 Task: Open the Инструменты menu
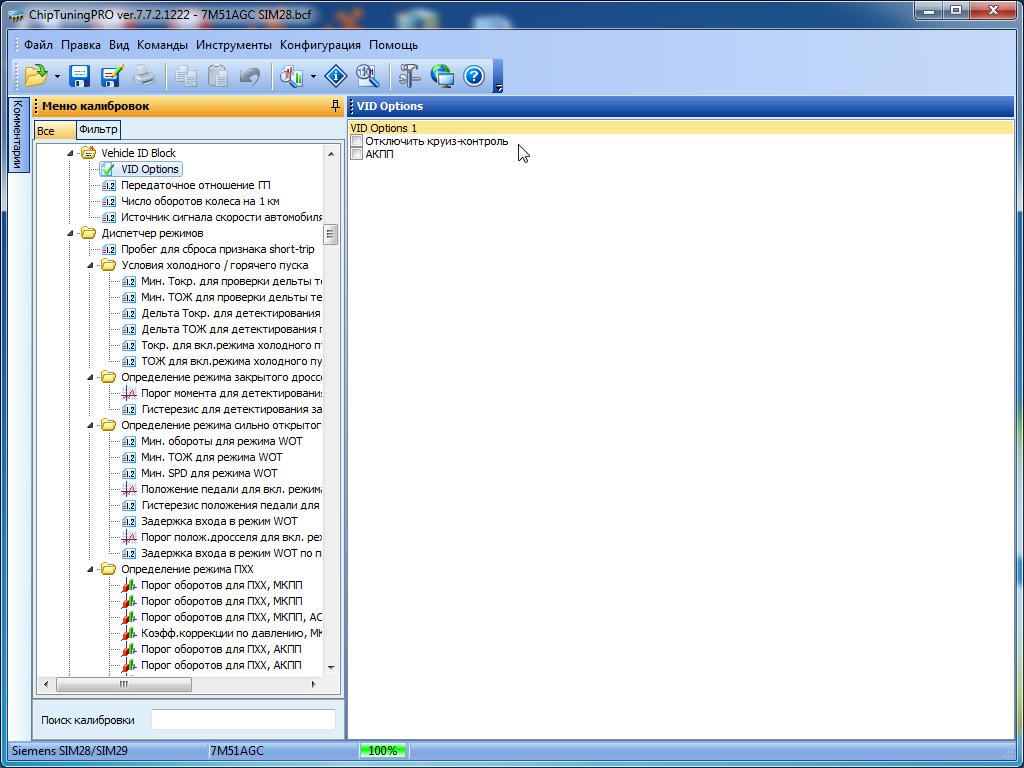tap(234, 45)
